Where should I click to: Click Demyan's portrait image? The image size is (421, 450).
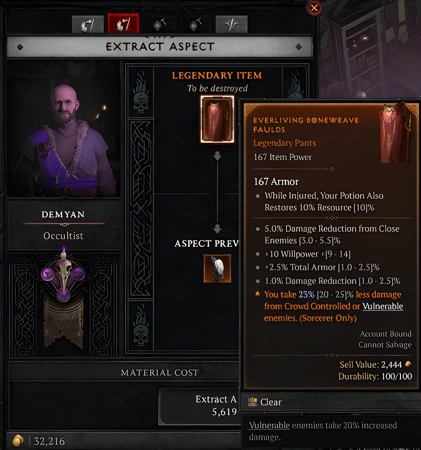click(63, 129)
